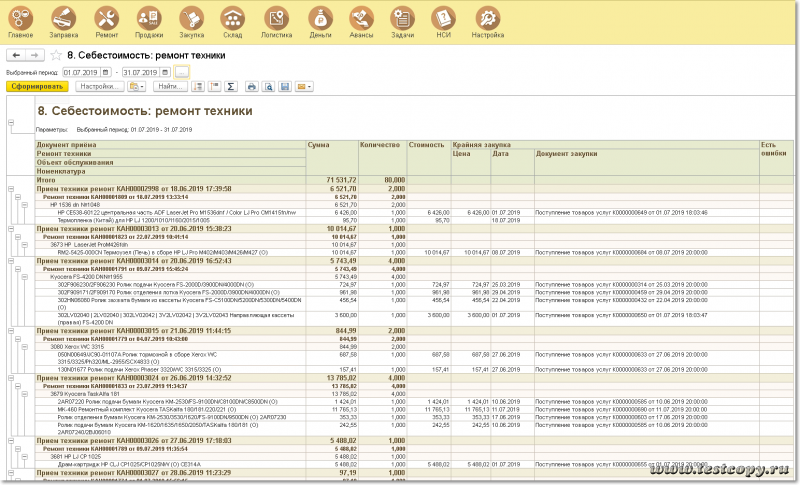
Task: Click the Сформировать button
Action: [37, 87]
